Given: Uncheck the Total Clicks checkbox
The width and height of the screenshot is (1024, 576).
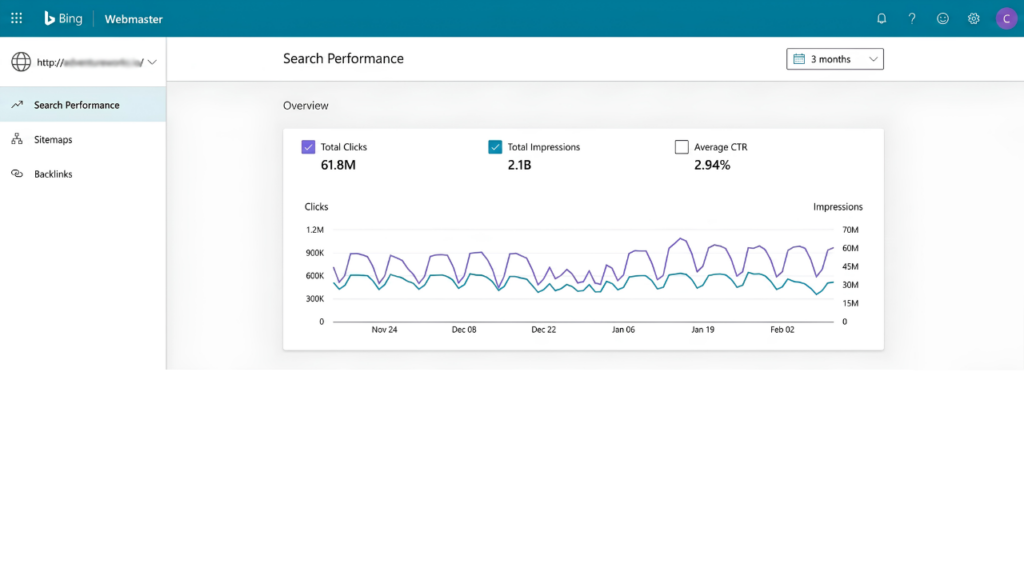Looking at the screenshot, I should click(308, 147).
